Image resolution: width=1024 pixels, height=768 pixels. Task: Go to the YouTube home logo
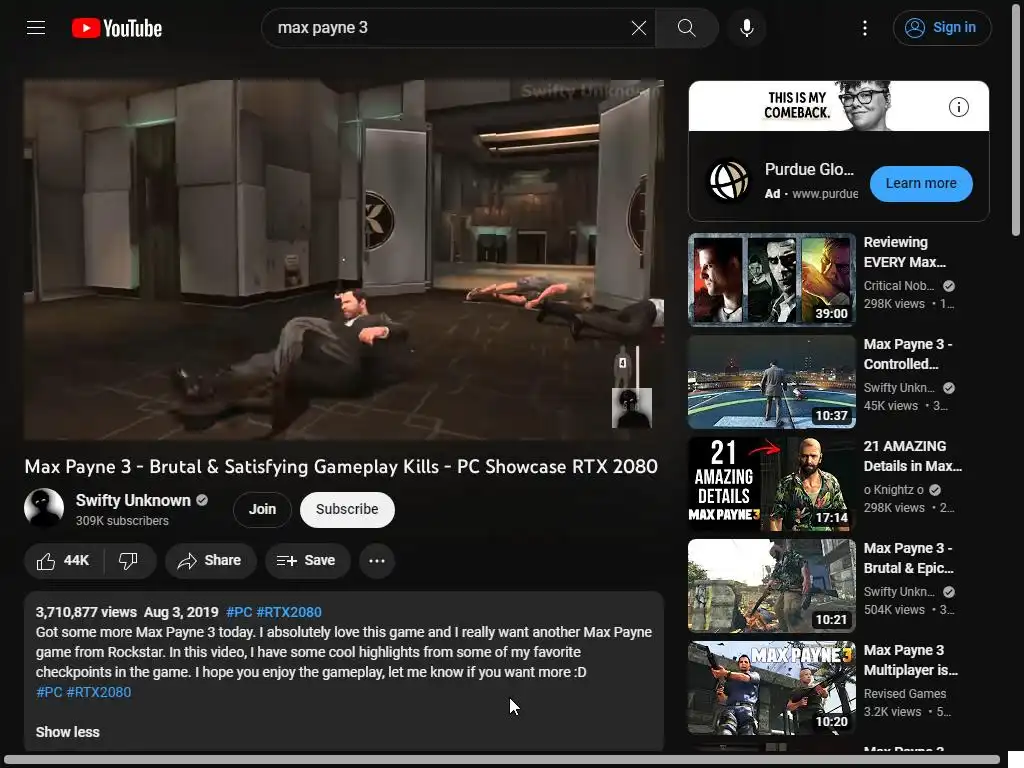[117, 28]
